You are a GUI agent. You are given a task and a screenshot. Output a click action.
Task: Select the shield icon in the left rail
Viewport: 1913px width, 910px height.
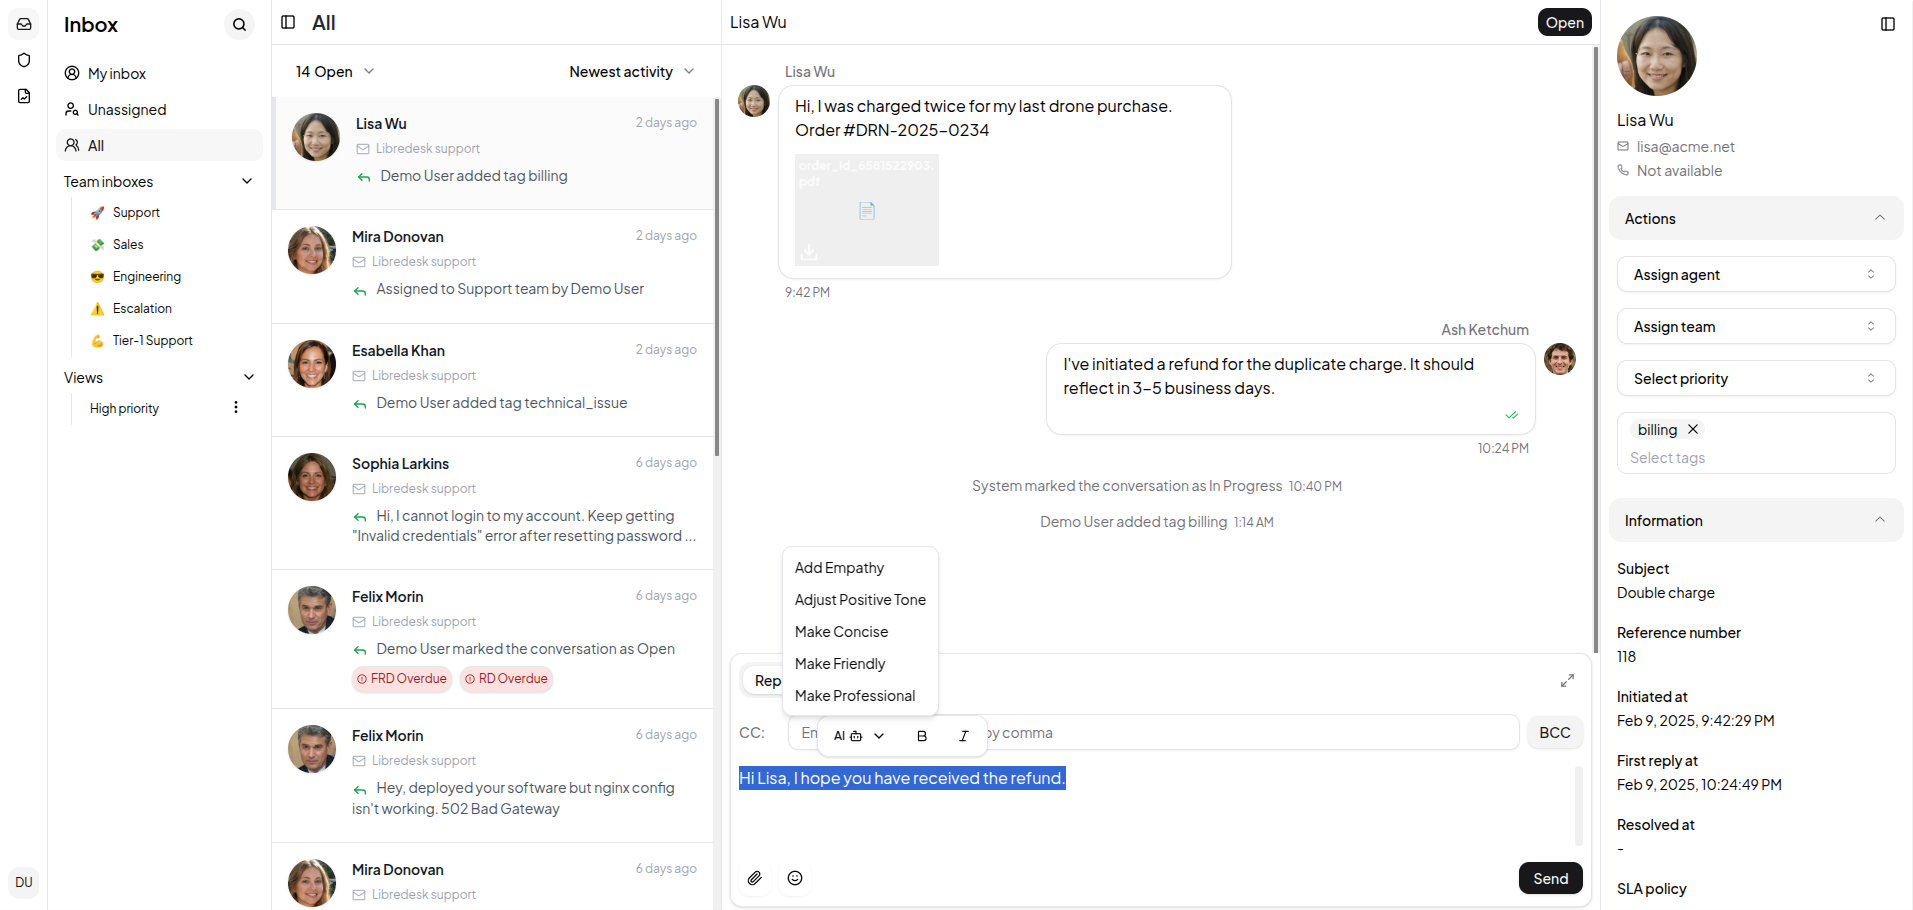tap(23, 60)
